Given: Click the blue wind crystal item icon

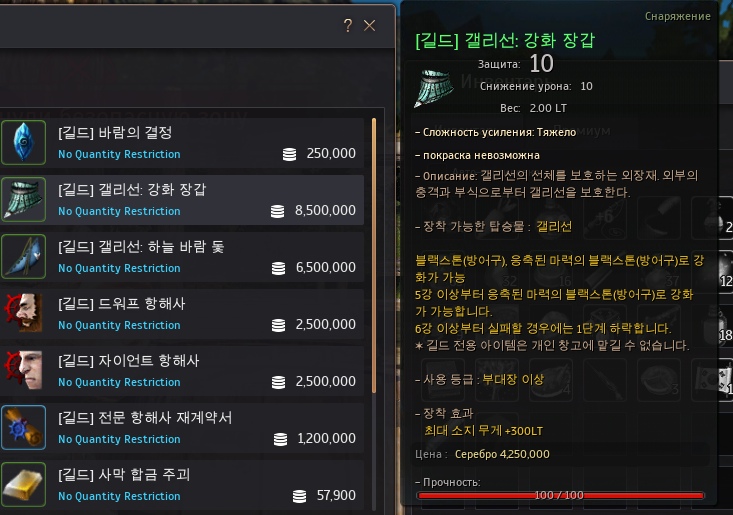Looking at the screenshot, I should (x=23, y=142).
